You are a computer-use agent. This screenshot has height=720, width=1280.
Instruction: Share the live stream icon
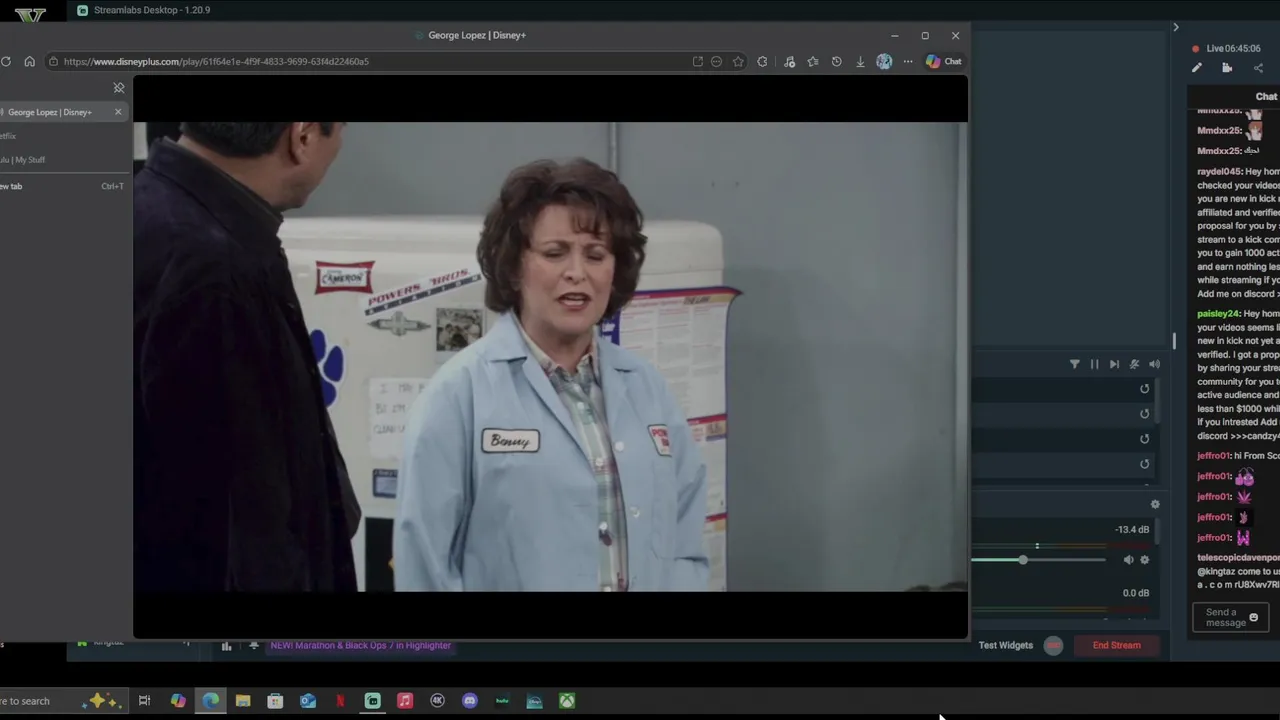[x=1258, y=68]
